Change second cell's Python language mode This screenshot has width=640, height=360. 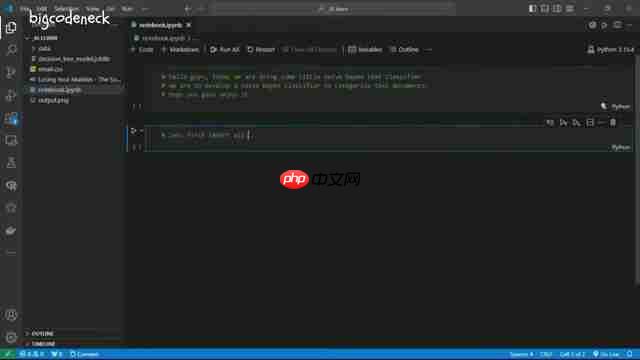coord(620,147)
